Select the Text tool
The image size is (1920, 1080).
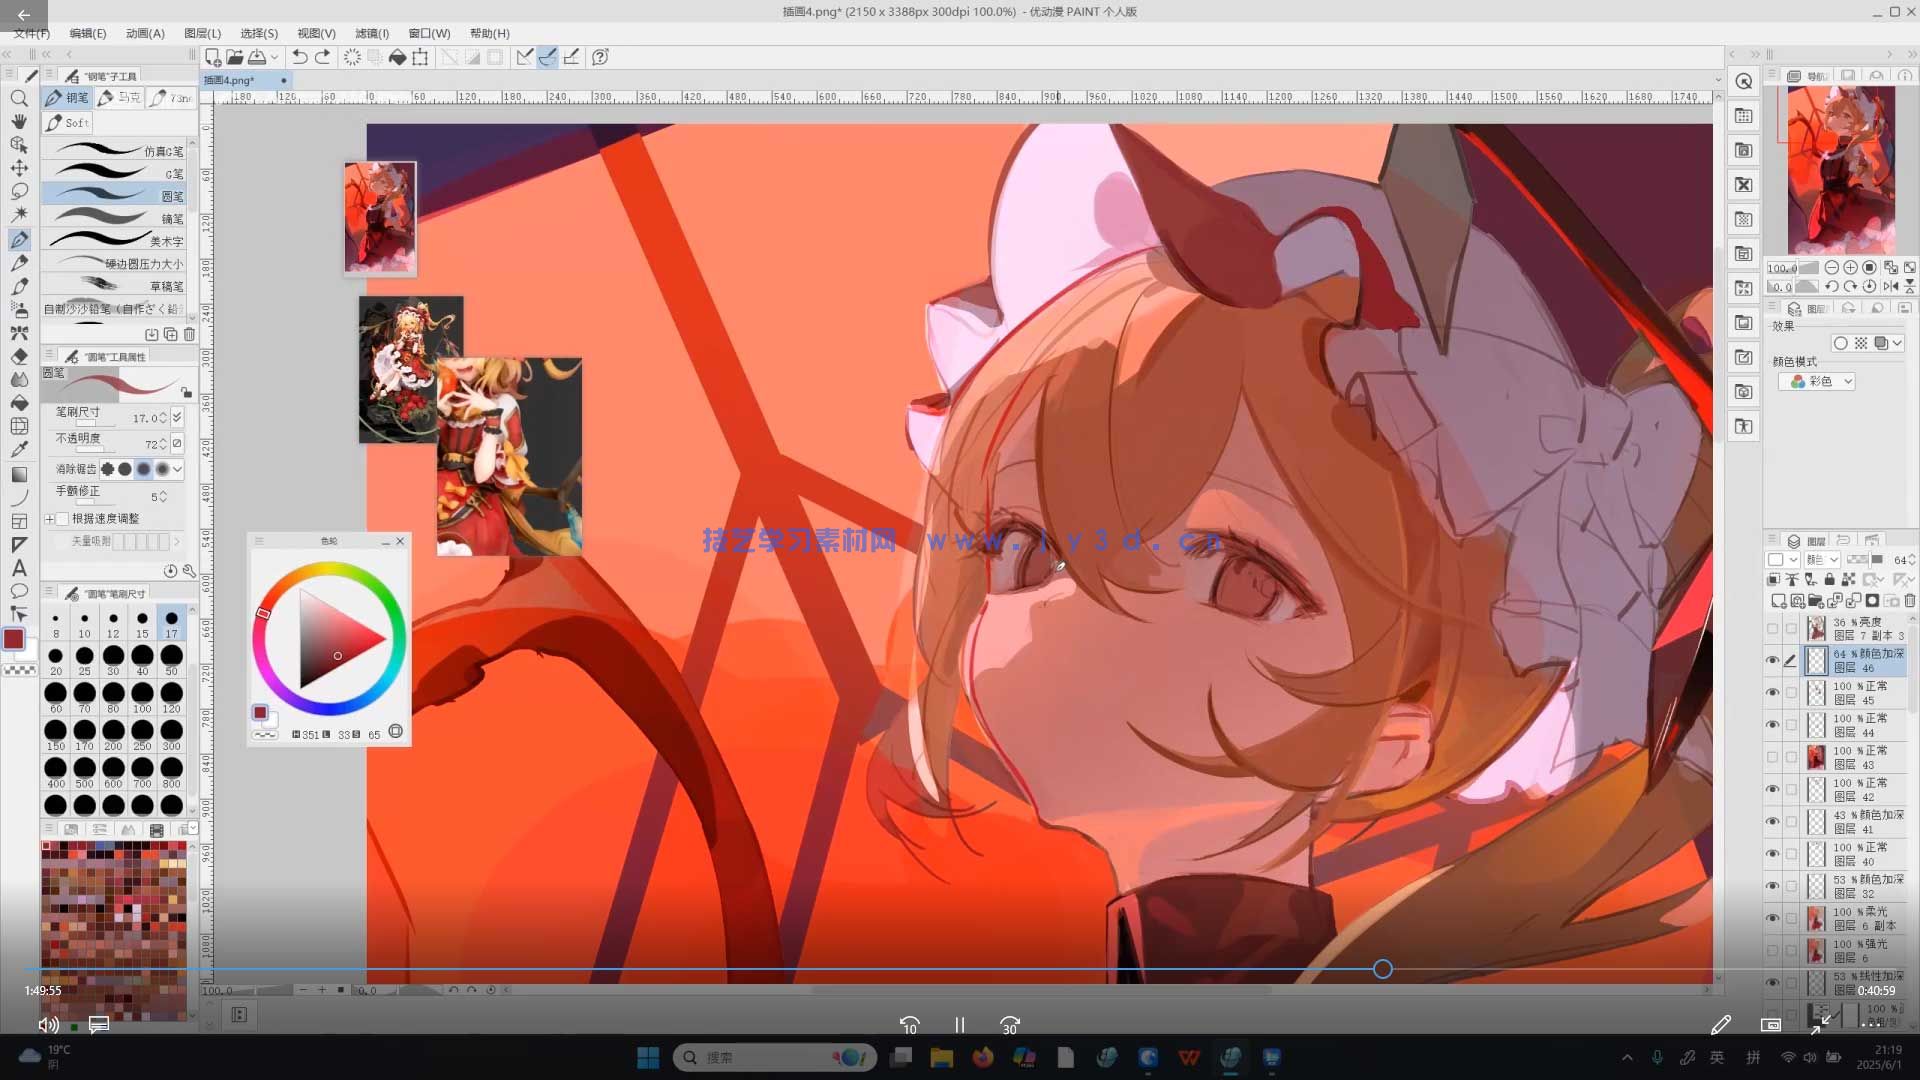(19, 568)
